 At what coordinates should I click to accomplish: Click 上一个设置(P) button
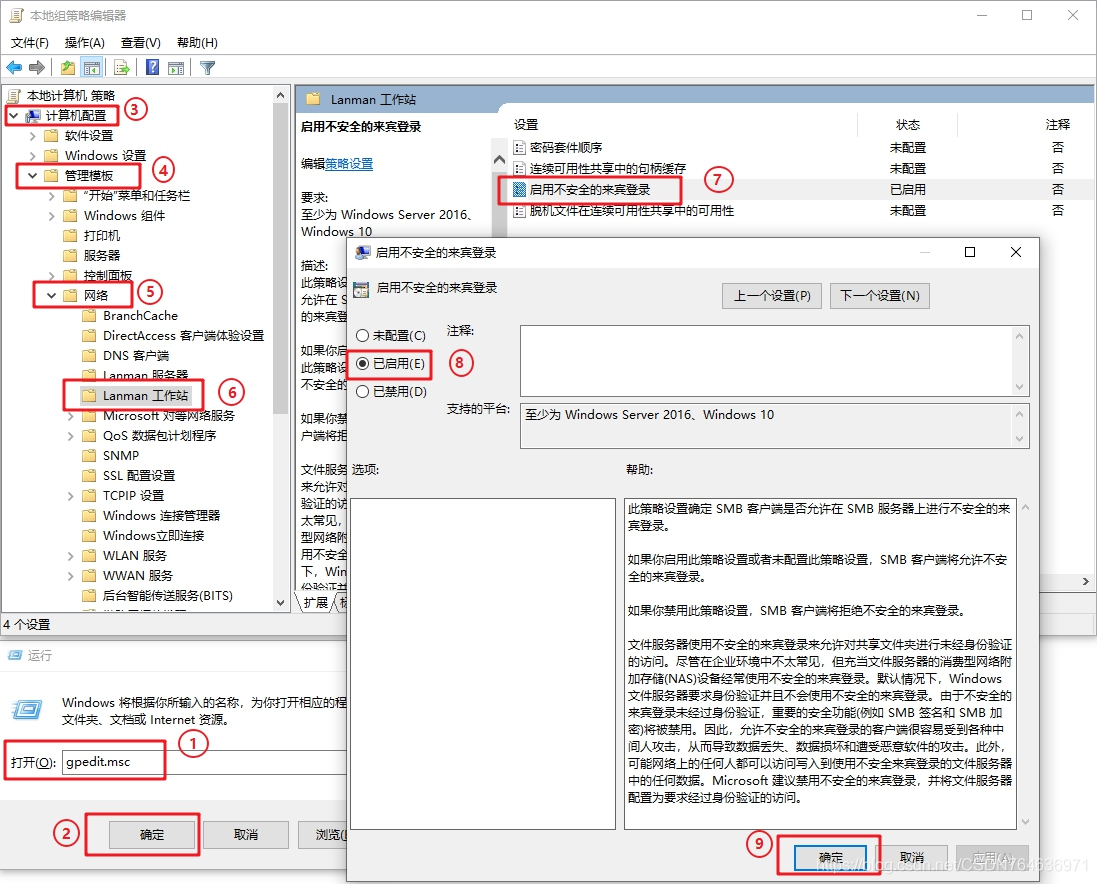(x=772, y=296)
